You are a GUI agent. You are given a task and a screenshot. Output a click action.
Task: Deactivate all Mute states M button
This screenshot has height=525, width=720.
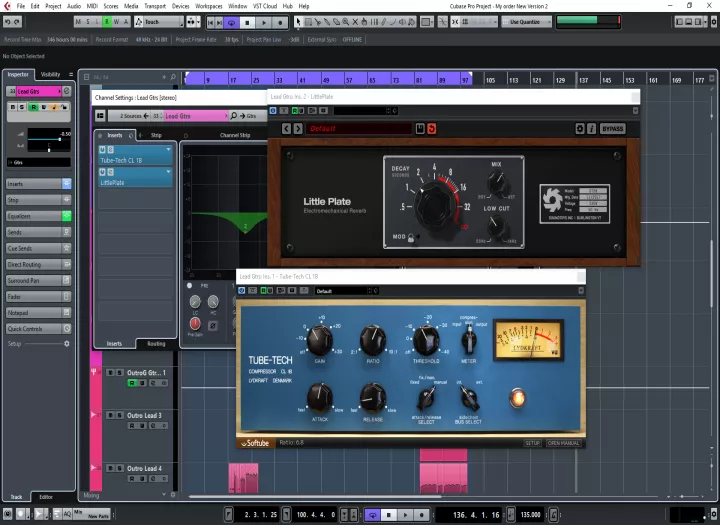pyautogui.click(x=78, y=22)
